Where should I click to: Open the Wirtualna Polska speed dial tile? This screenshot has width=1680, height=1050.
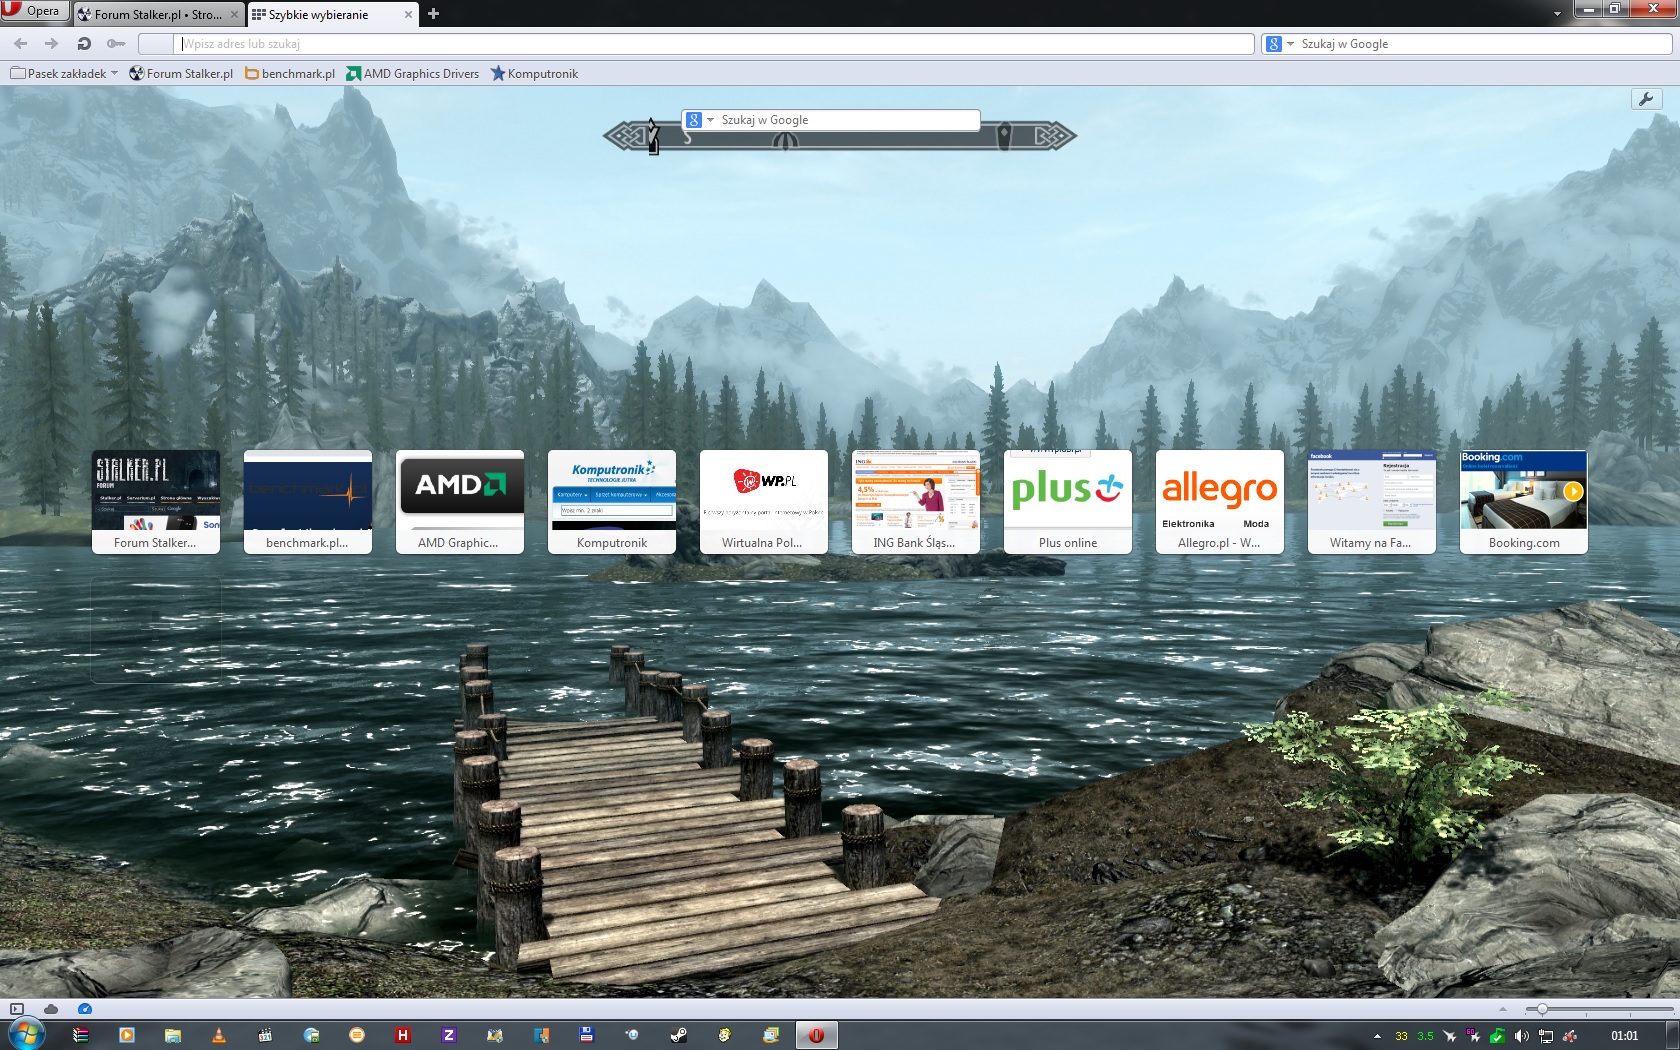pos(764,502)
